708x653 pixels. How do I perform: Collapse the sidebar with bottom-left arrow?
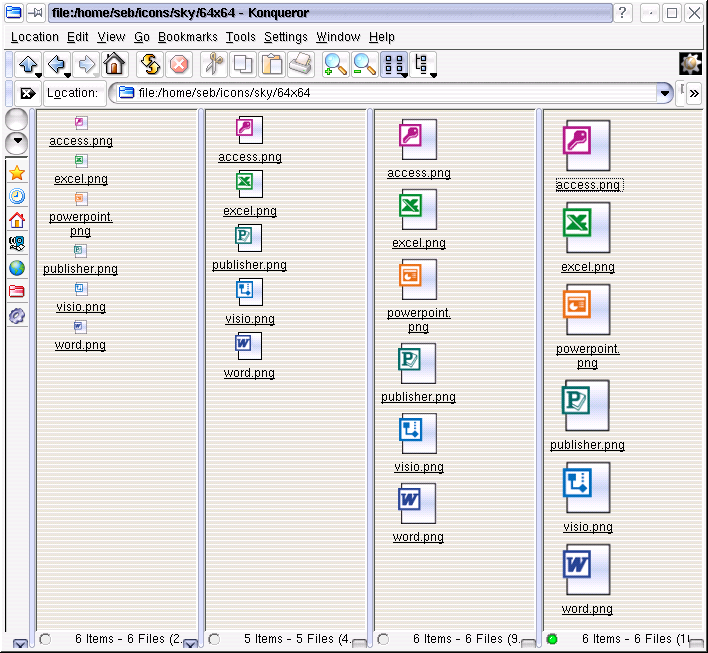(20, 644)
